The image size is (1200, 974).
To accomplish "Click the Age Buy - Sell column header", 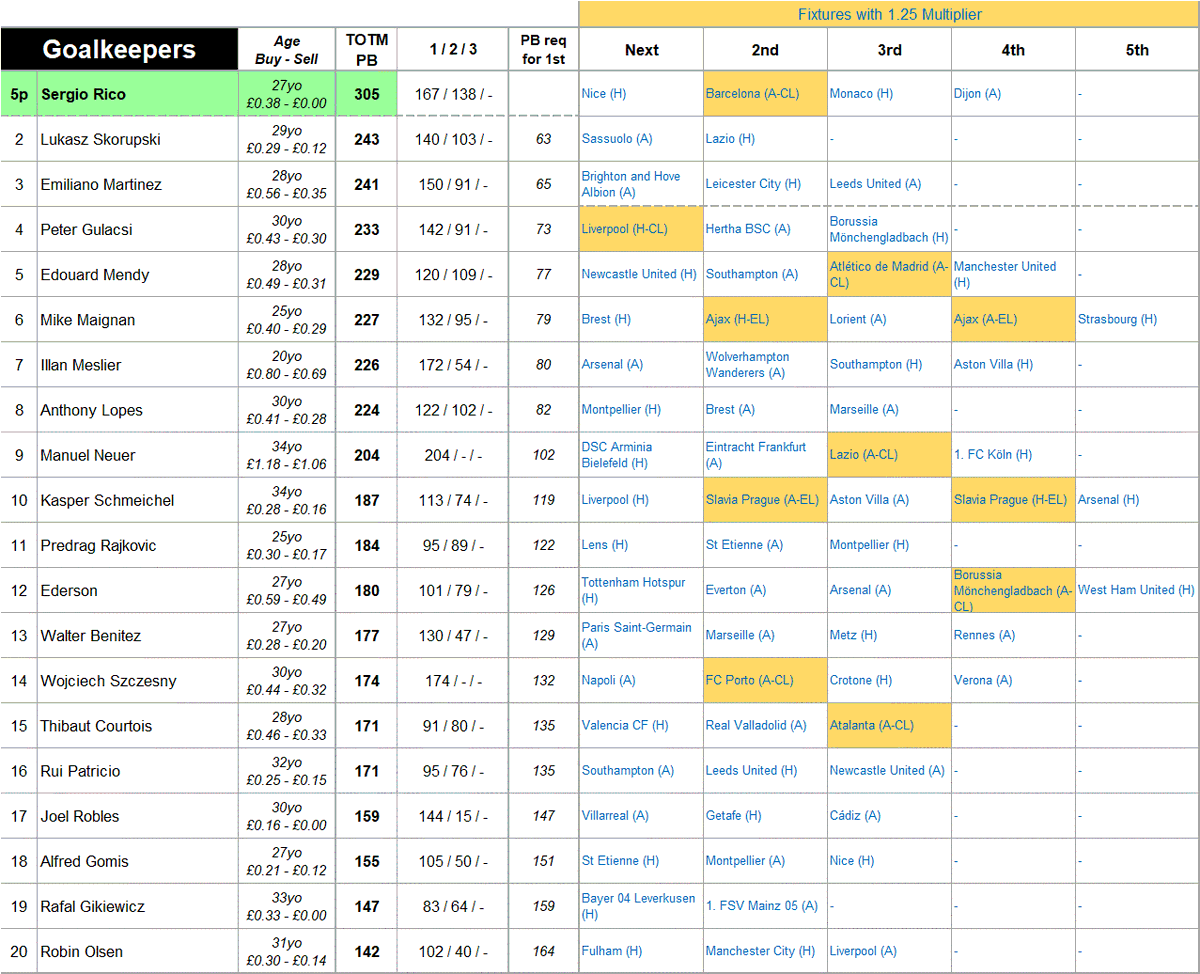I will [287, 50].
